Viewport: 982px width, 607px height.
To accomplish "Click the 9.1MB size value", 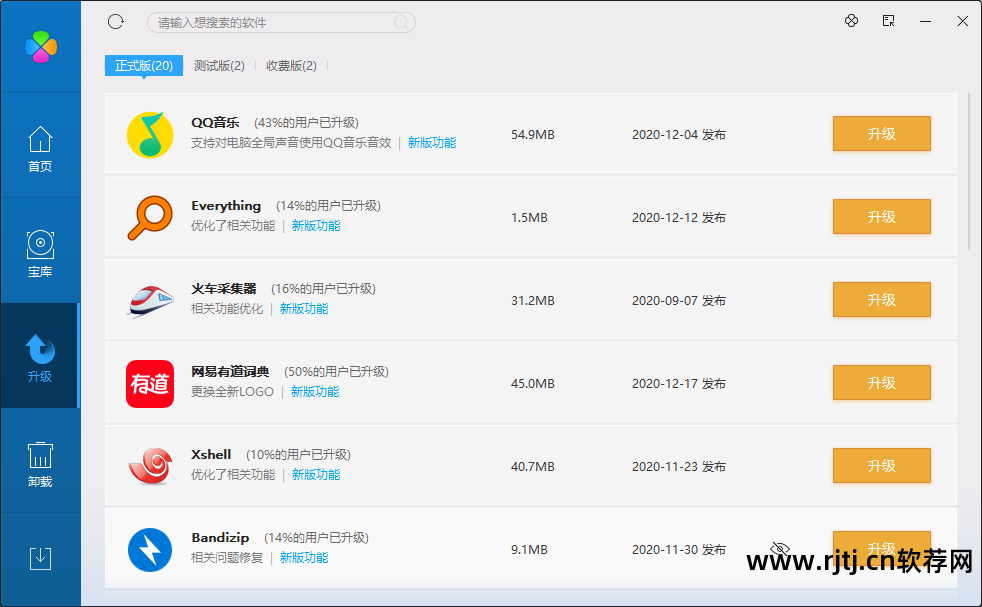I will pyautogui.click(x=529, y=549).
